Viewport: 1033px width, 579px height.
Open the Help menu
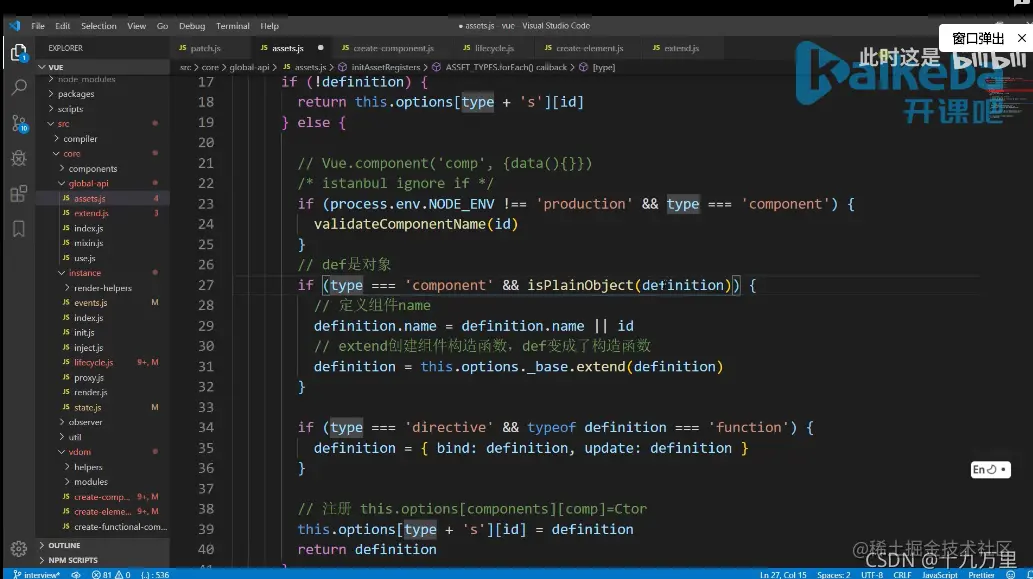[x=269, y=26]
